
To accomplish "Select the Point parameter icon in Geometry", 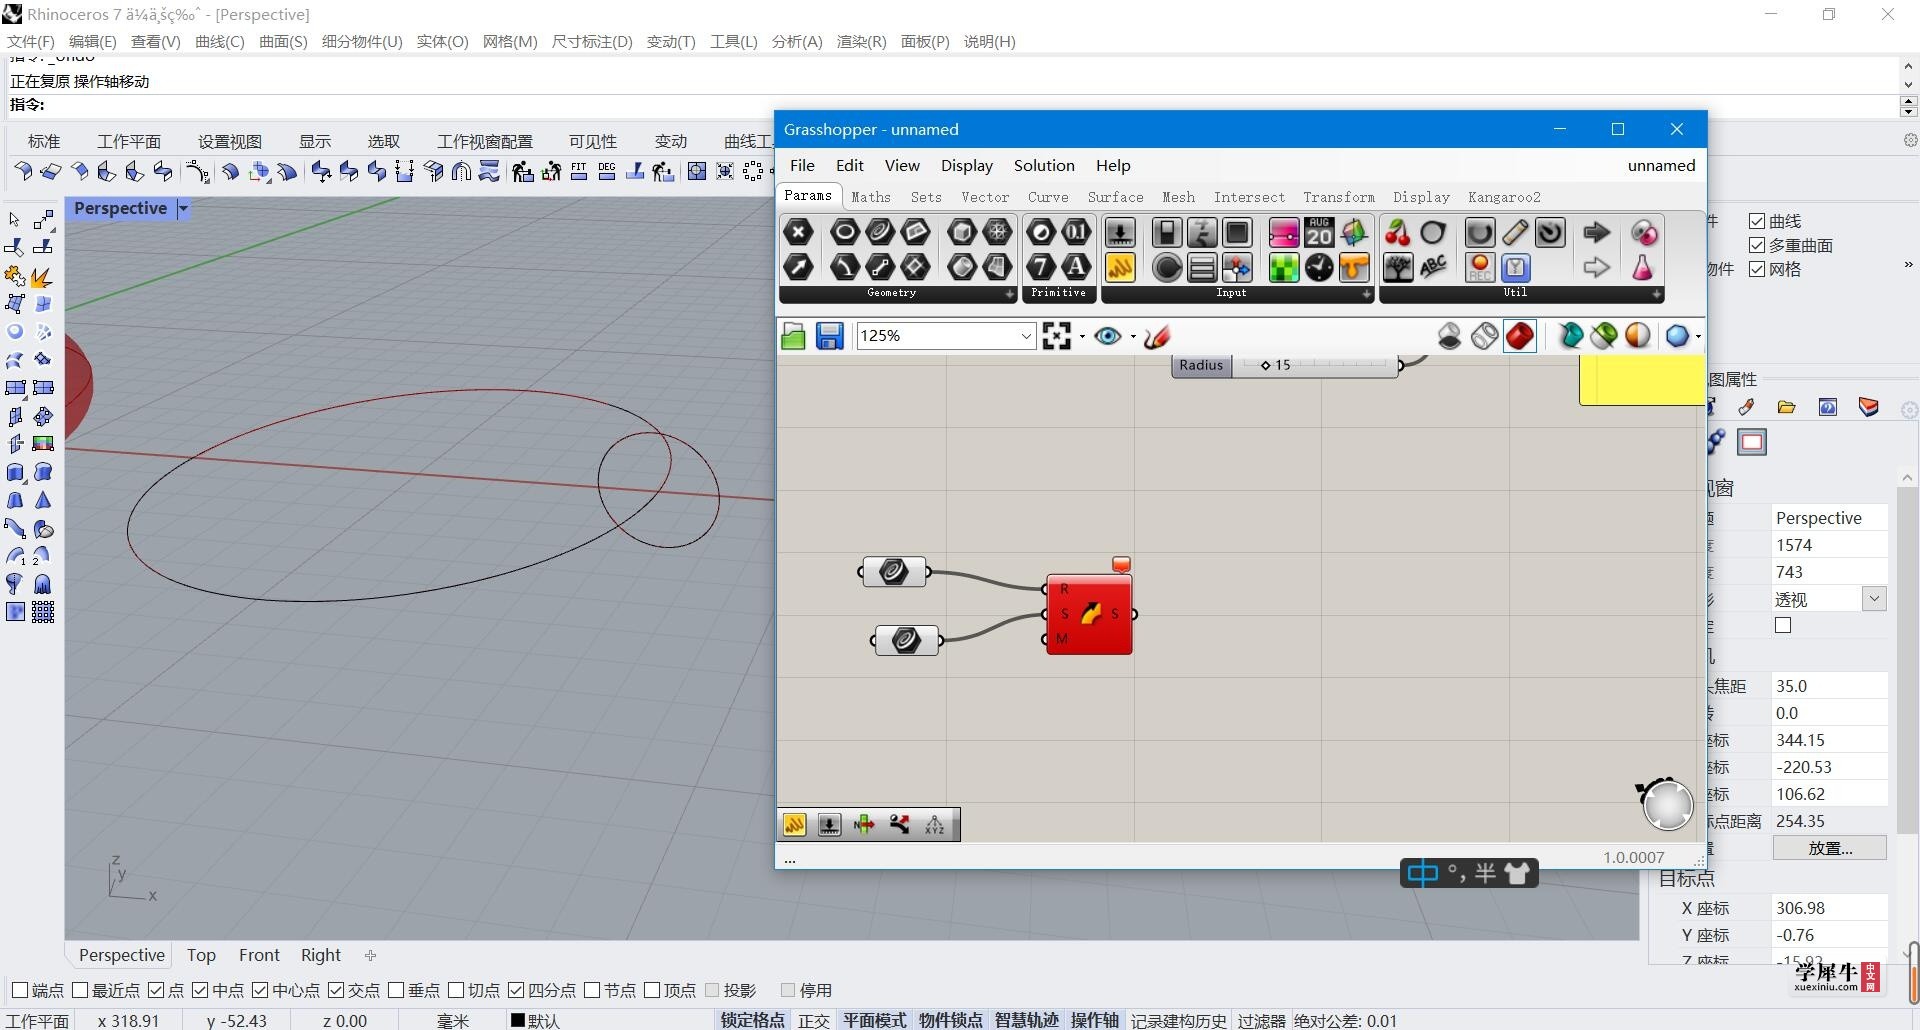I will point(798,232).
